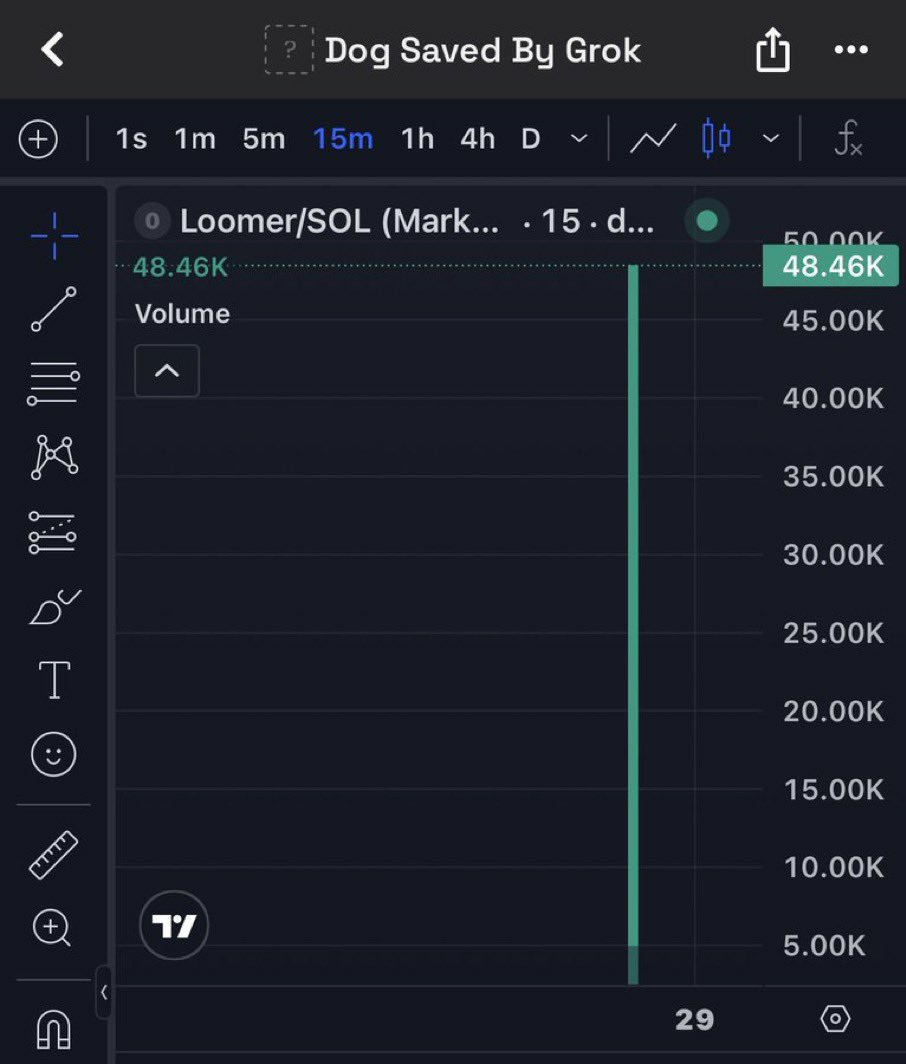This screenshot has width=906, height=1064.
Task: Tap the green 48.46K value in the legend
Action: tap(181, 267)
